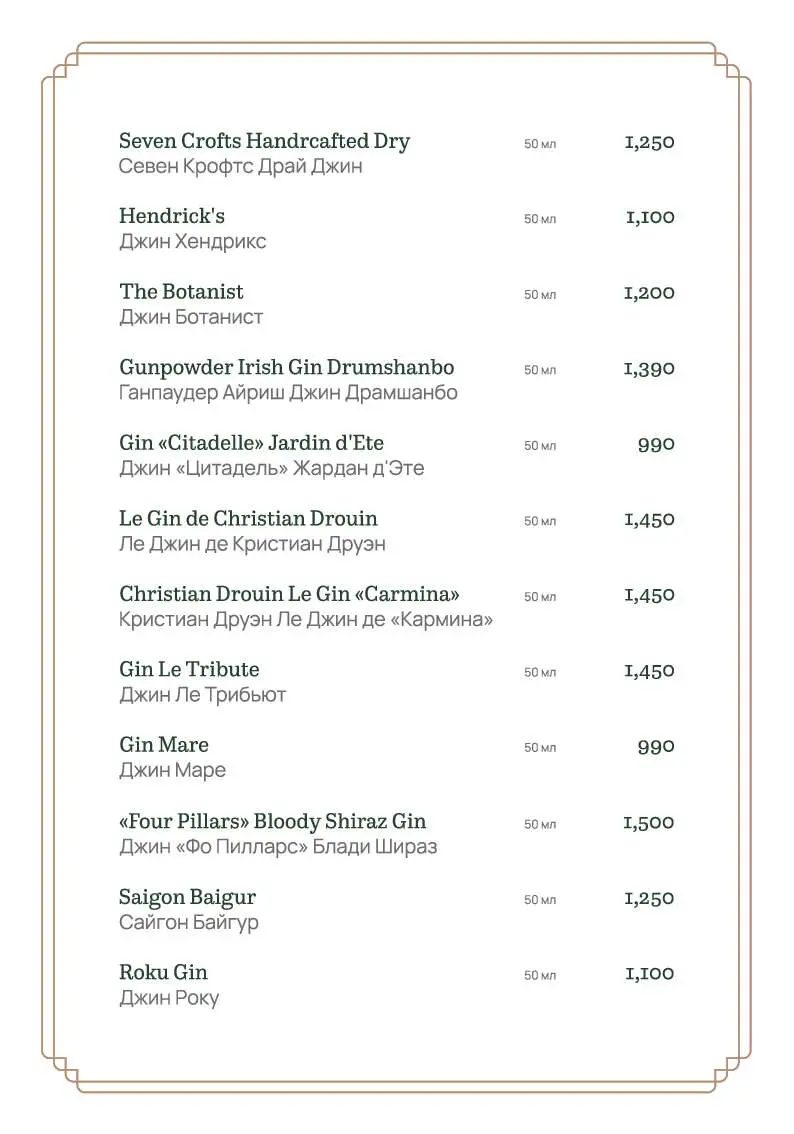This screenshot has height=1134, width=794.
Task: Select Christian Drouin Le Gin Carmina
Action: pyautogui.click(x=289, y=594)
